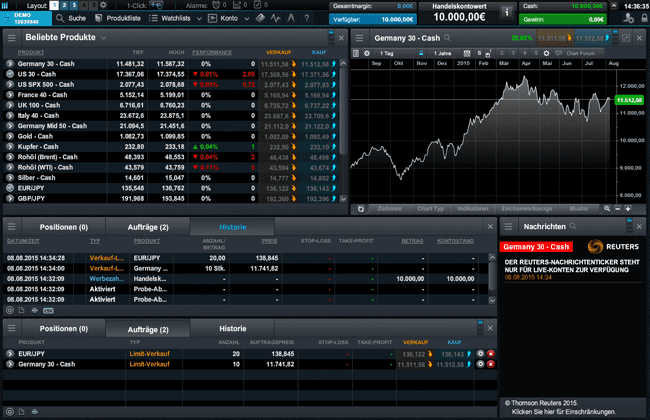This screenshot has height=420, width=650.
Task: Click the pulse chart icon in toolbar
Action: click(276, 18)
